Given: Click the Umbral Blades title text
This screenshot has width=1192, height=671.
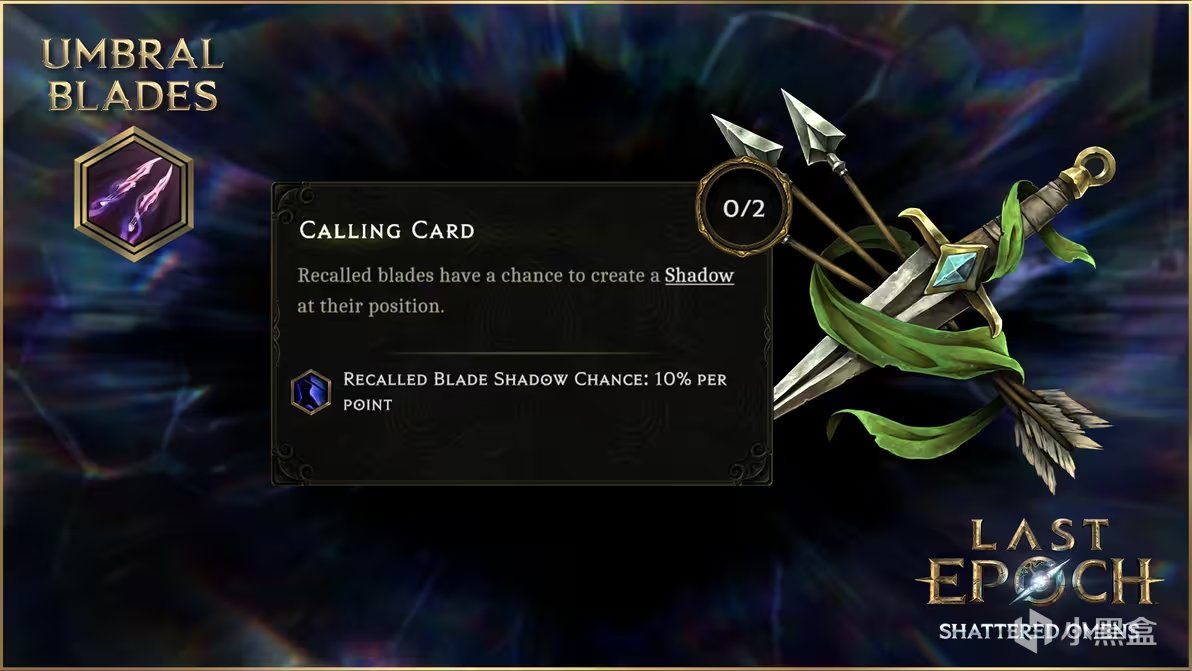Looking at the screenshot, I should 133,74.
